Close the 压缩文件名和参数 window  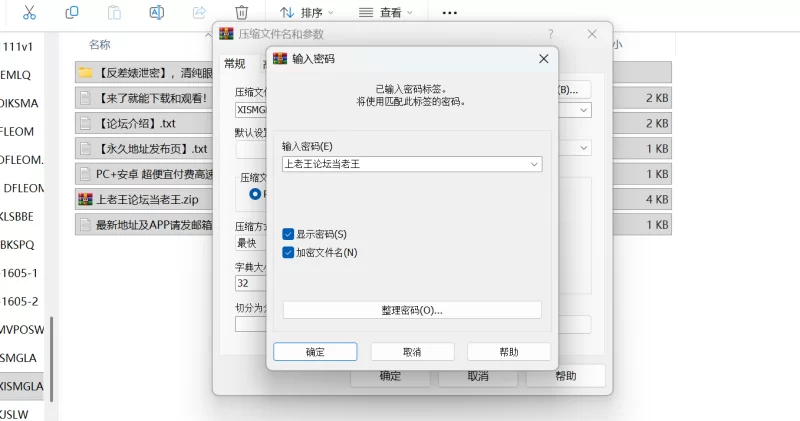pos(592,34)
